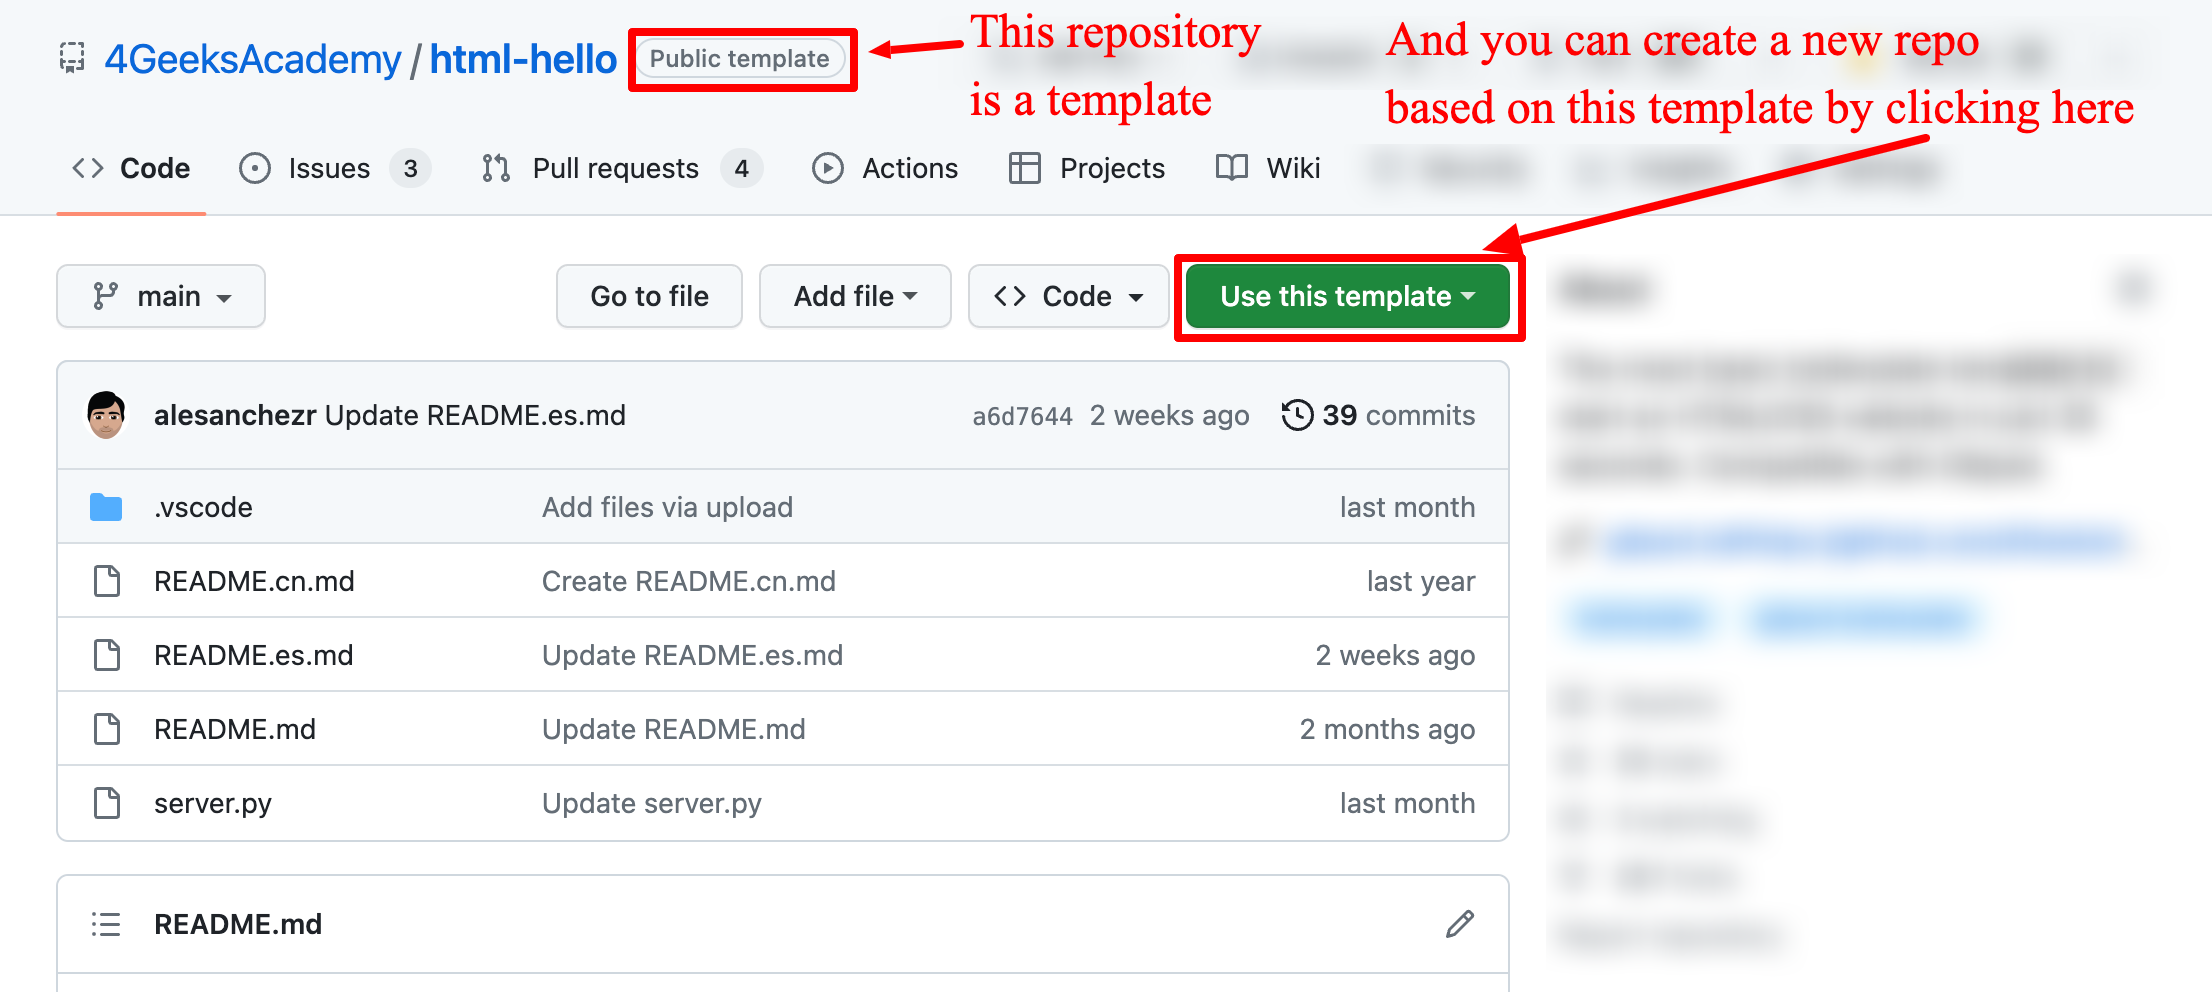Image resolution: width=2212 pixels, height=992 pixels.
Task: Open the Code clone dropdown
Action: coord(1069,296)
